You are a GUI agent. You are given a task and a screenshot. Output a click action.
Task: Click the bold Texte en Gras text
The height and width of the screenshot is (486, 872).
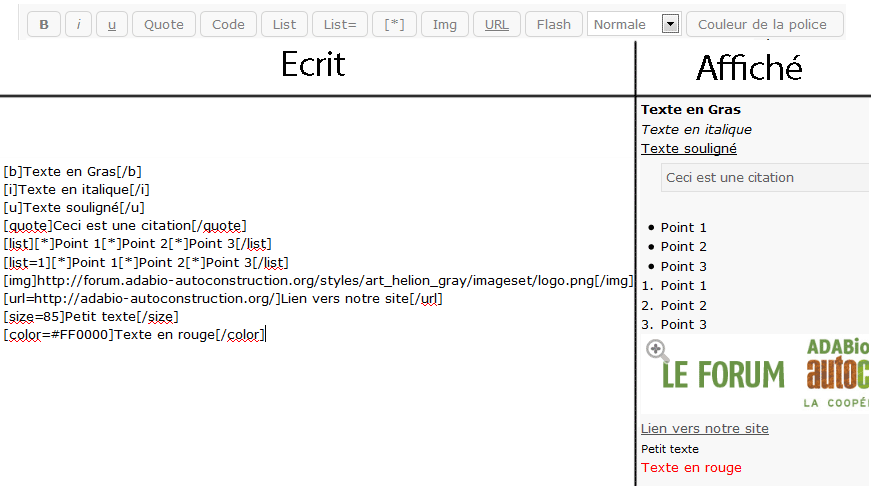(x=691, y=110)
